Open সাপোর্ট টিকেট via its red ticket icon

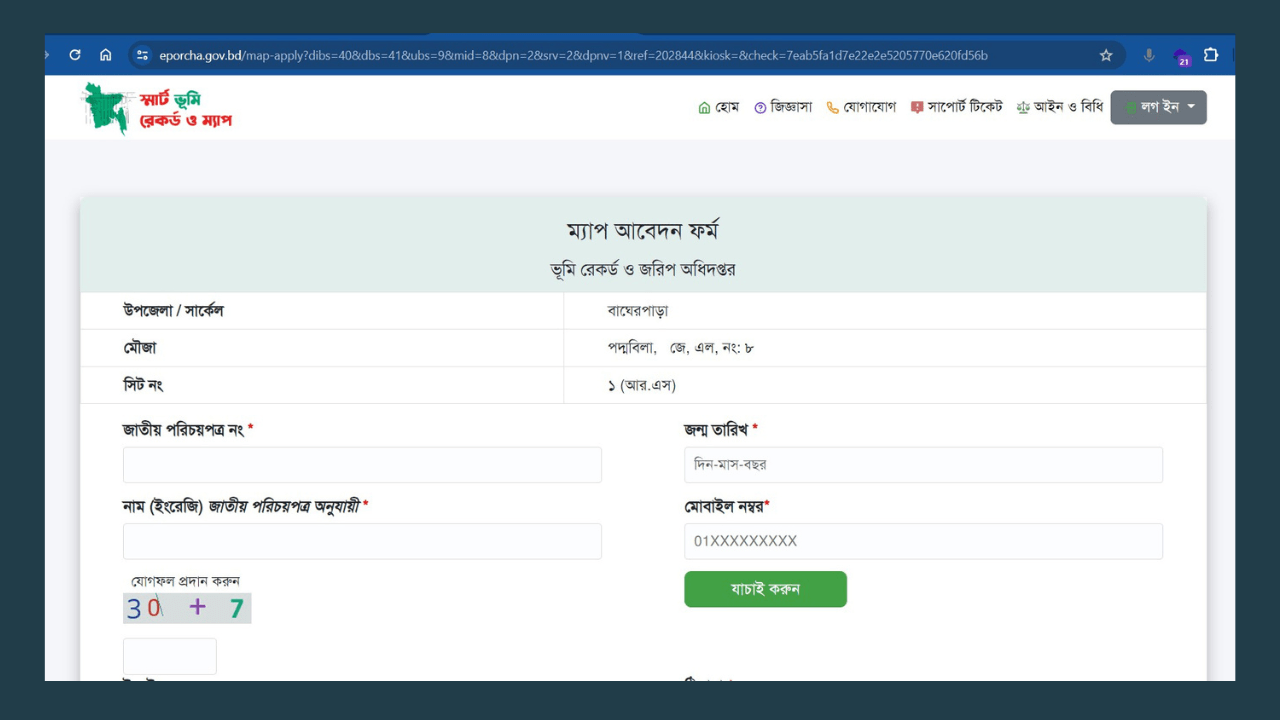click(x=916, y=107)
